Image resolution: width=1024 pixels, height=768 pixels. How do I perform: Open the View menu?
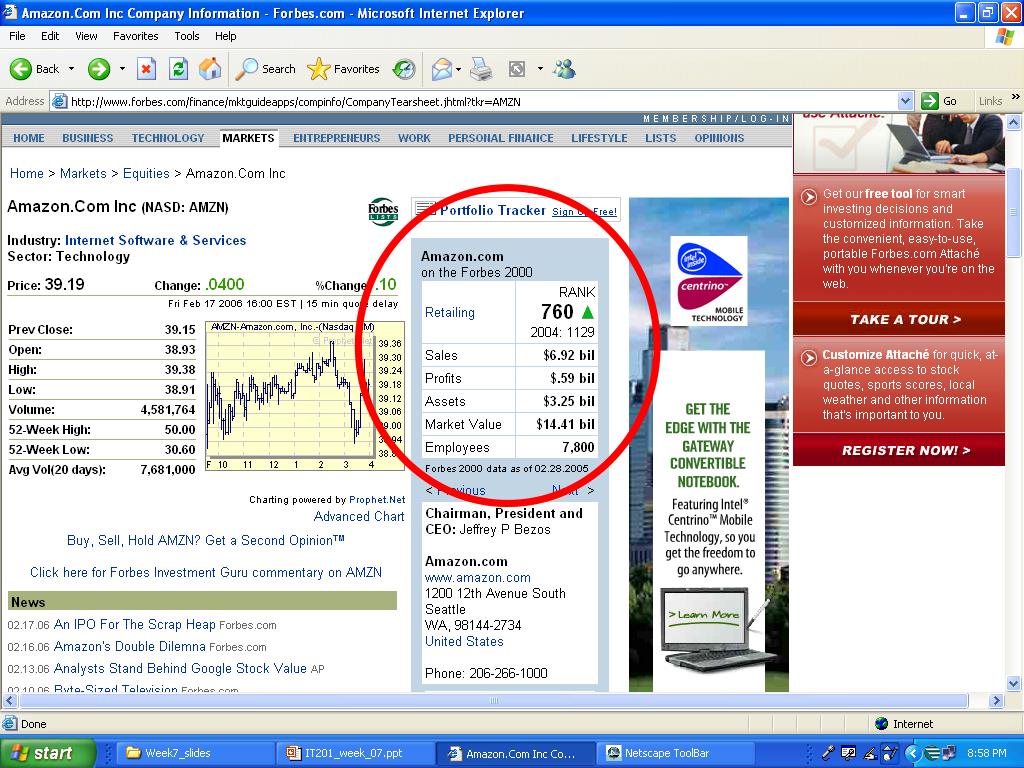point(86,36)
